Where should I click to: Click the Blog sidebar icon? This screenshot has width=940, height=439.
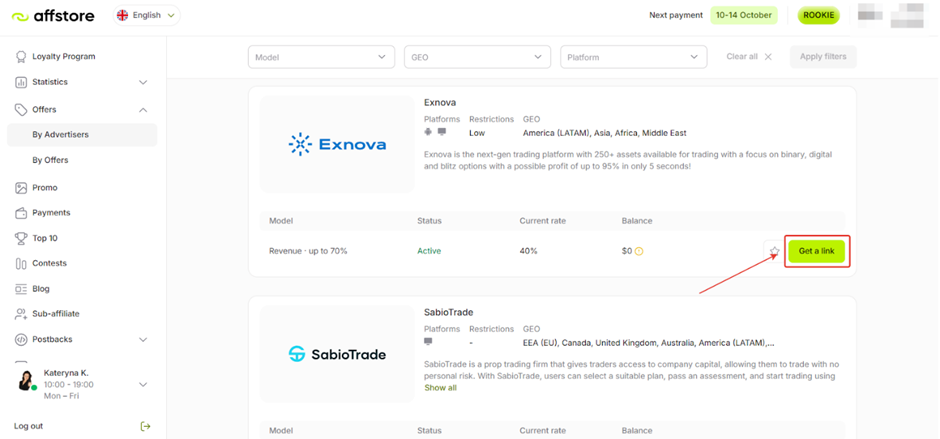click(x=21, y=289)
